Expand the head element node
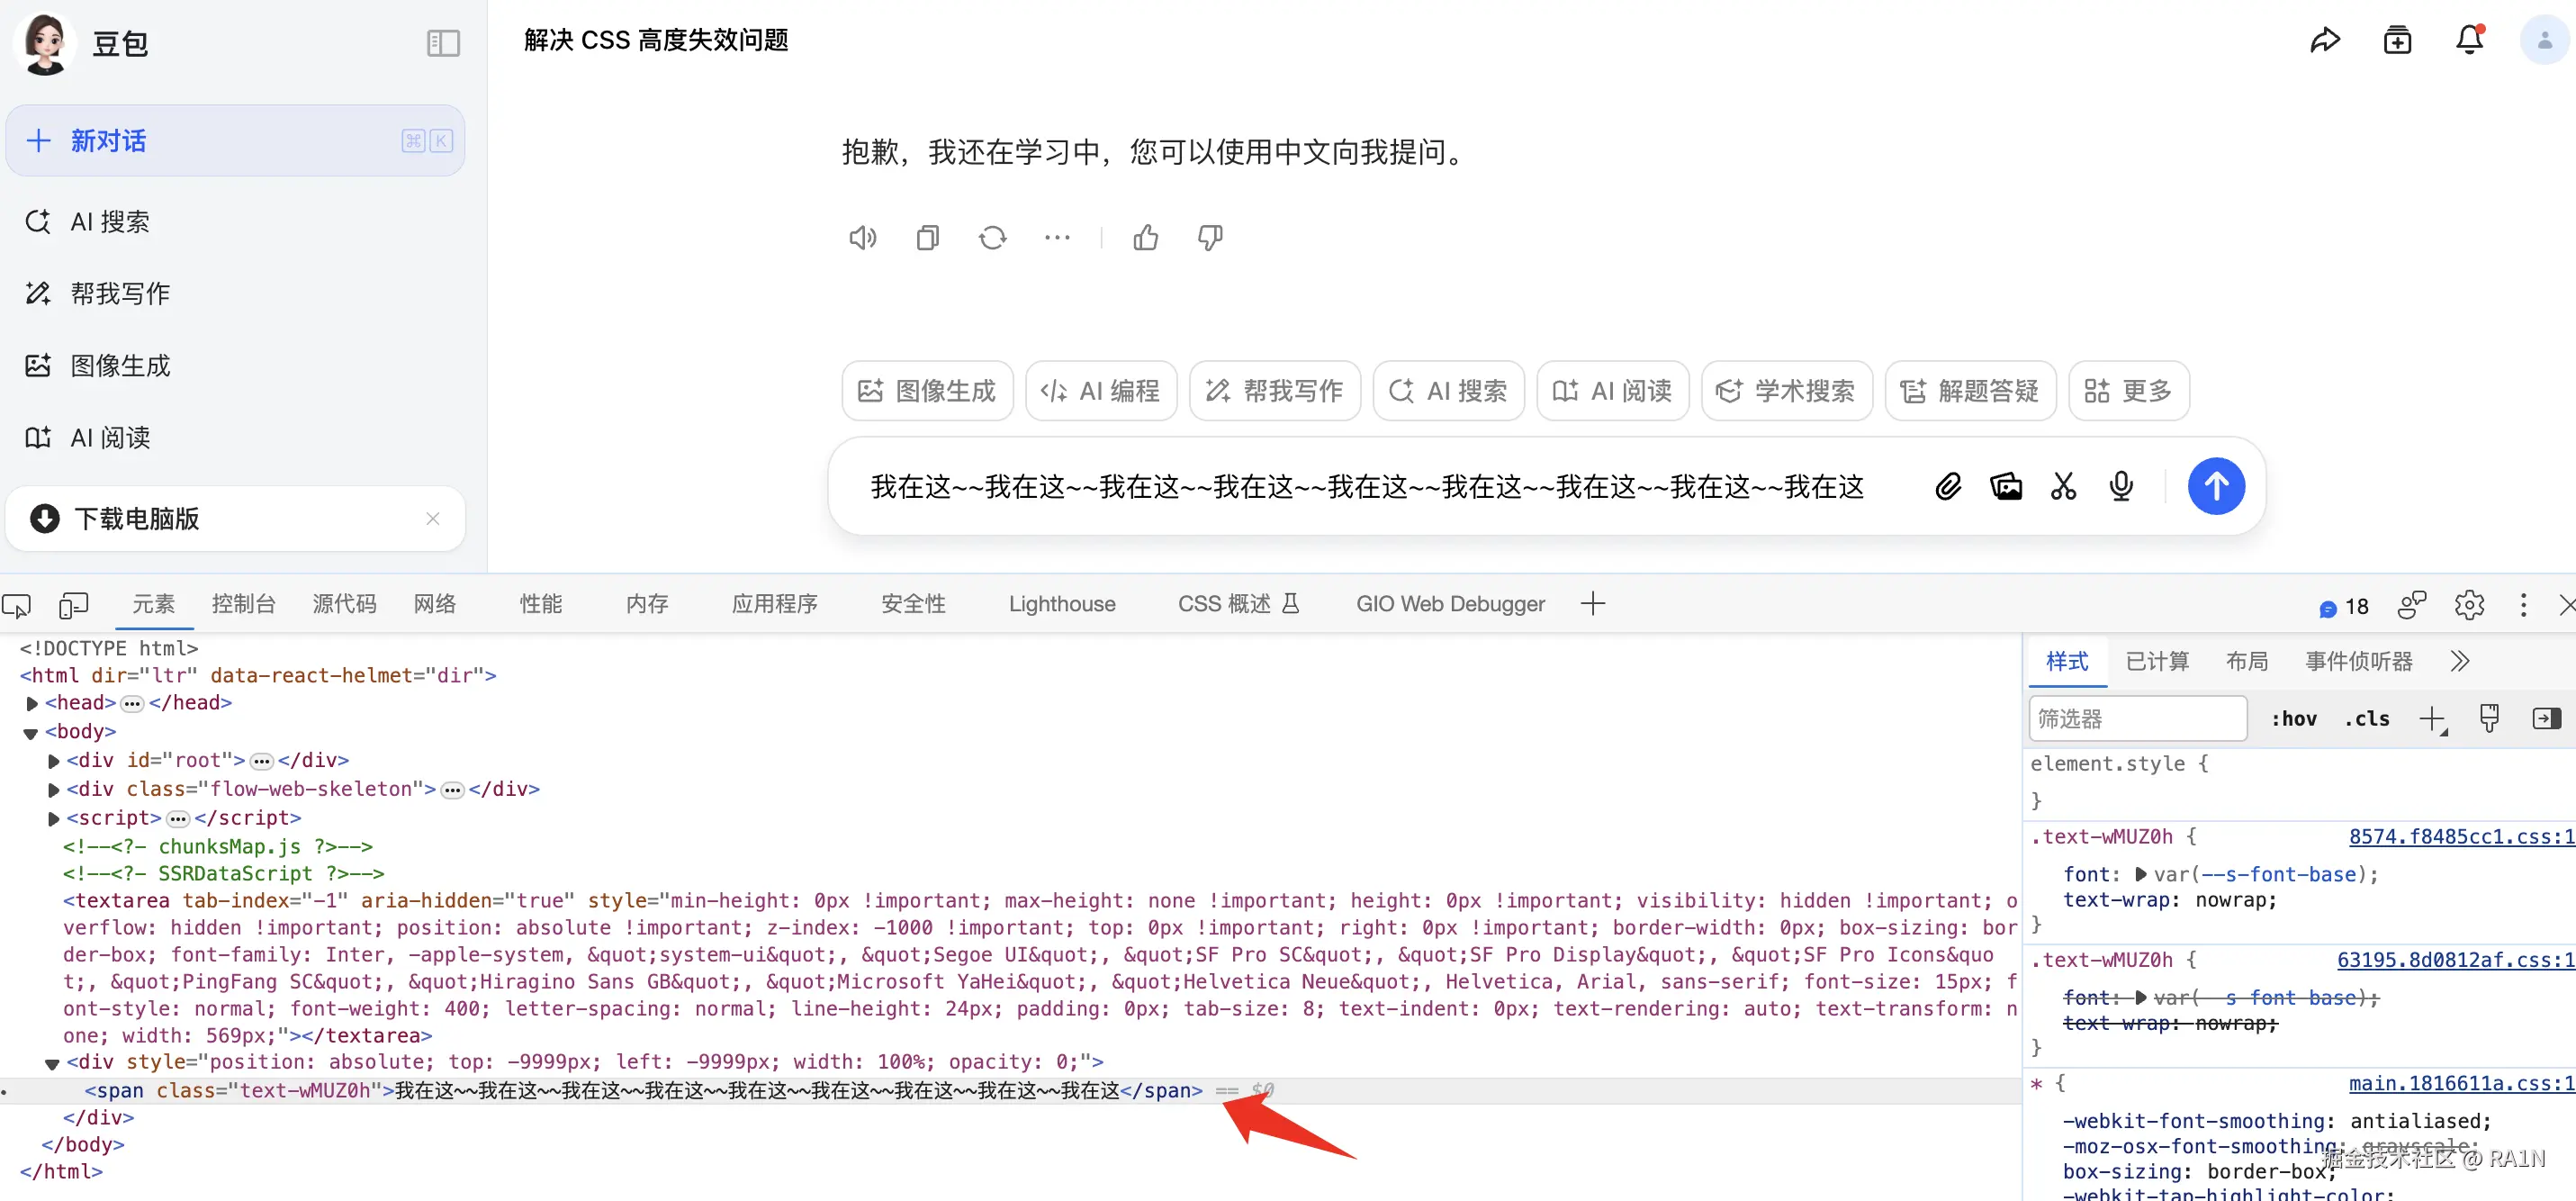2576x1201 pixels. click(32, 704)
